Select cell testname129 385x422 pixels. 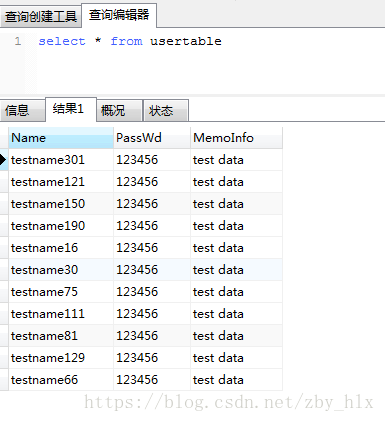61,358
